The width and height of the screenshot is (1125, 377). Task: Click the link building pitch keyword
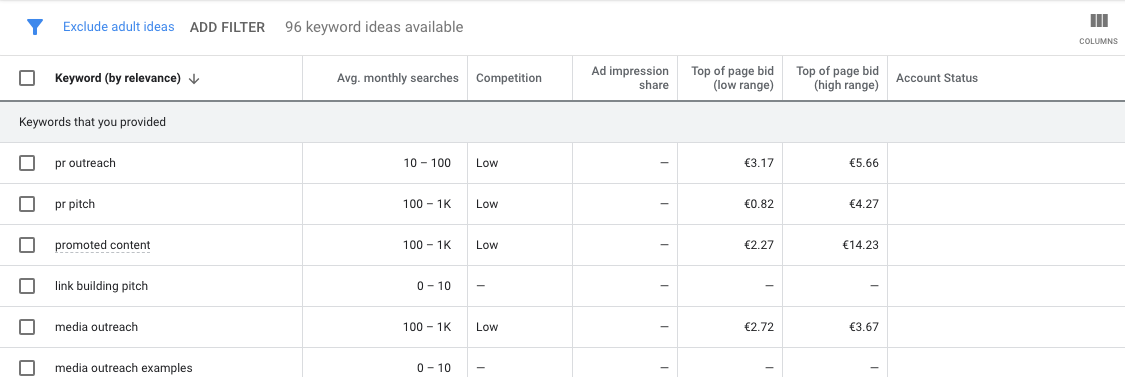point(101,286)
